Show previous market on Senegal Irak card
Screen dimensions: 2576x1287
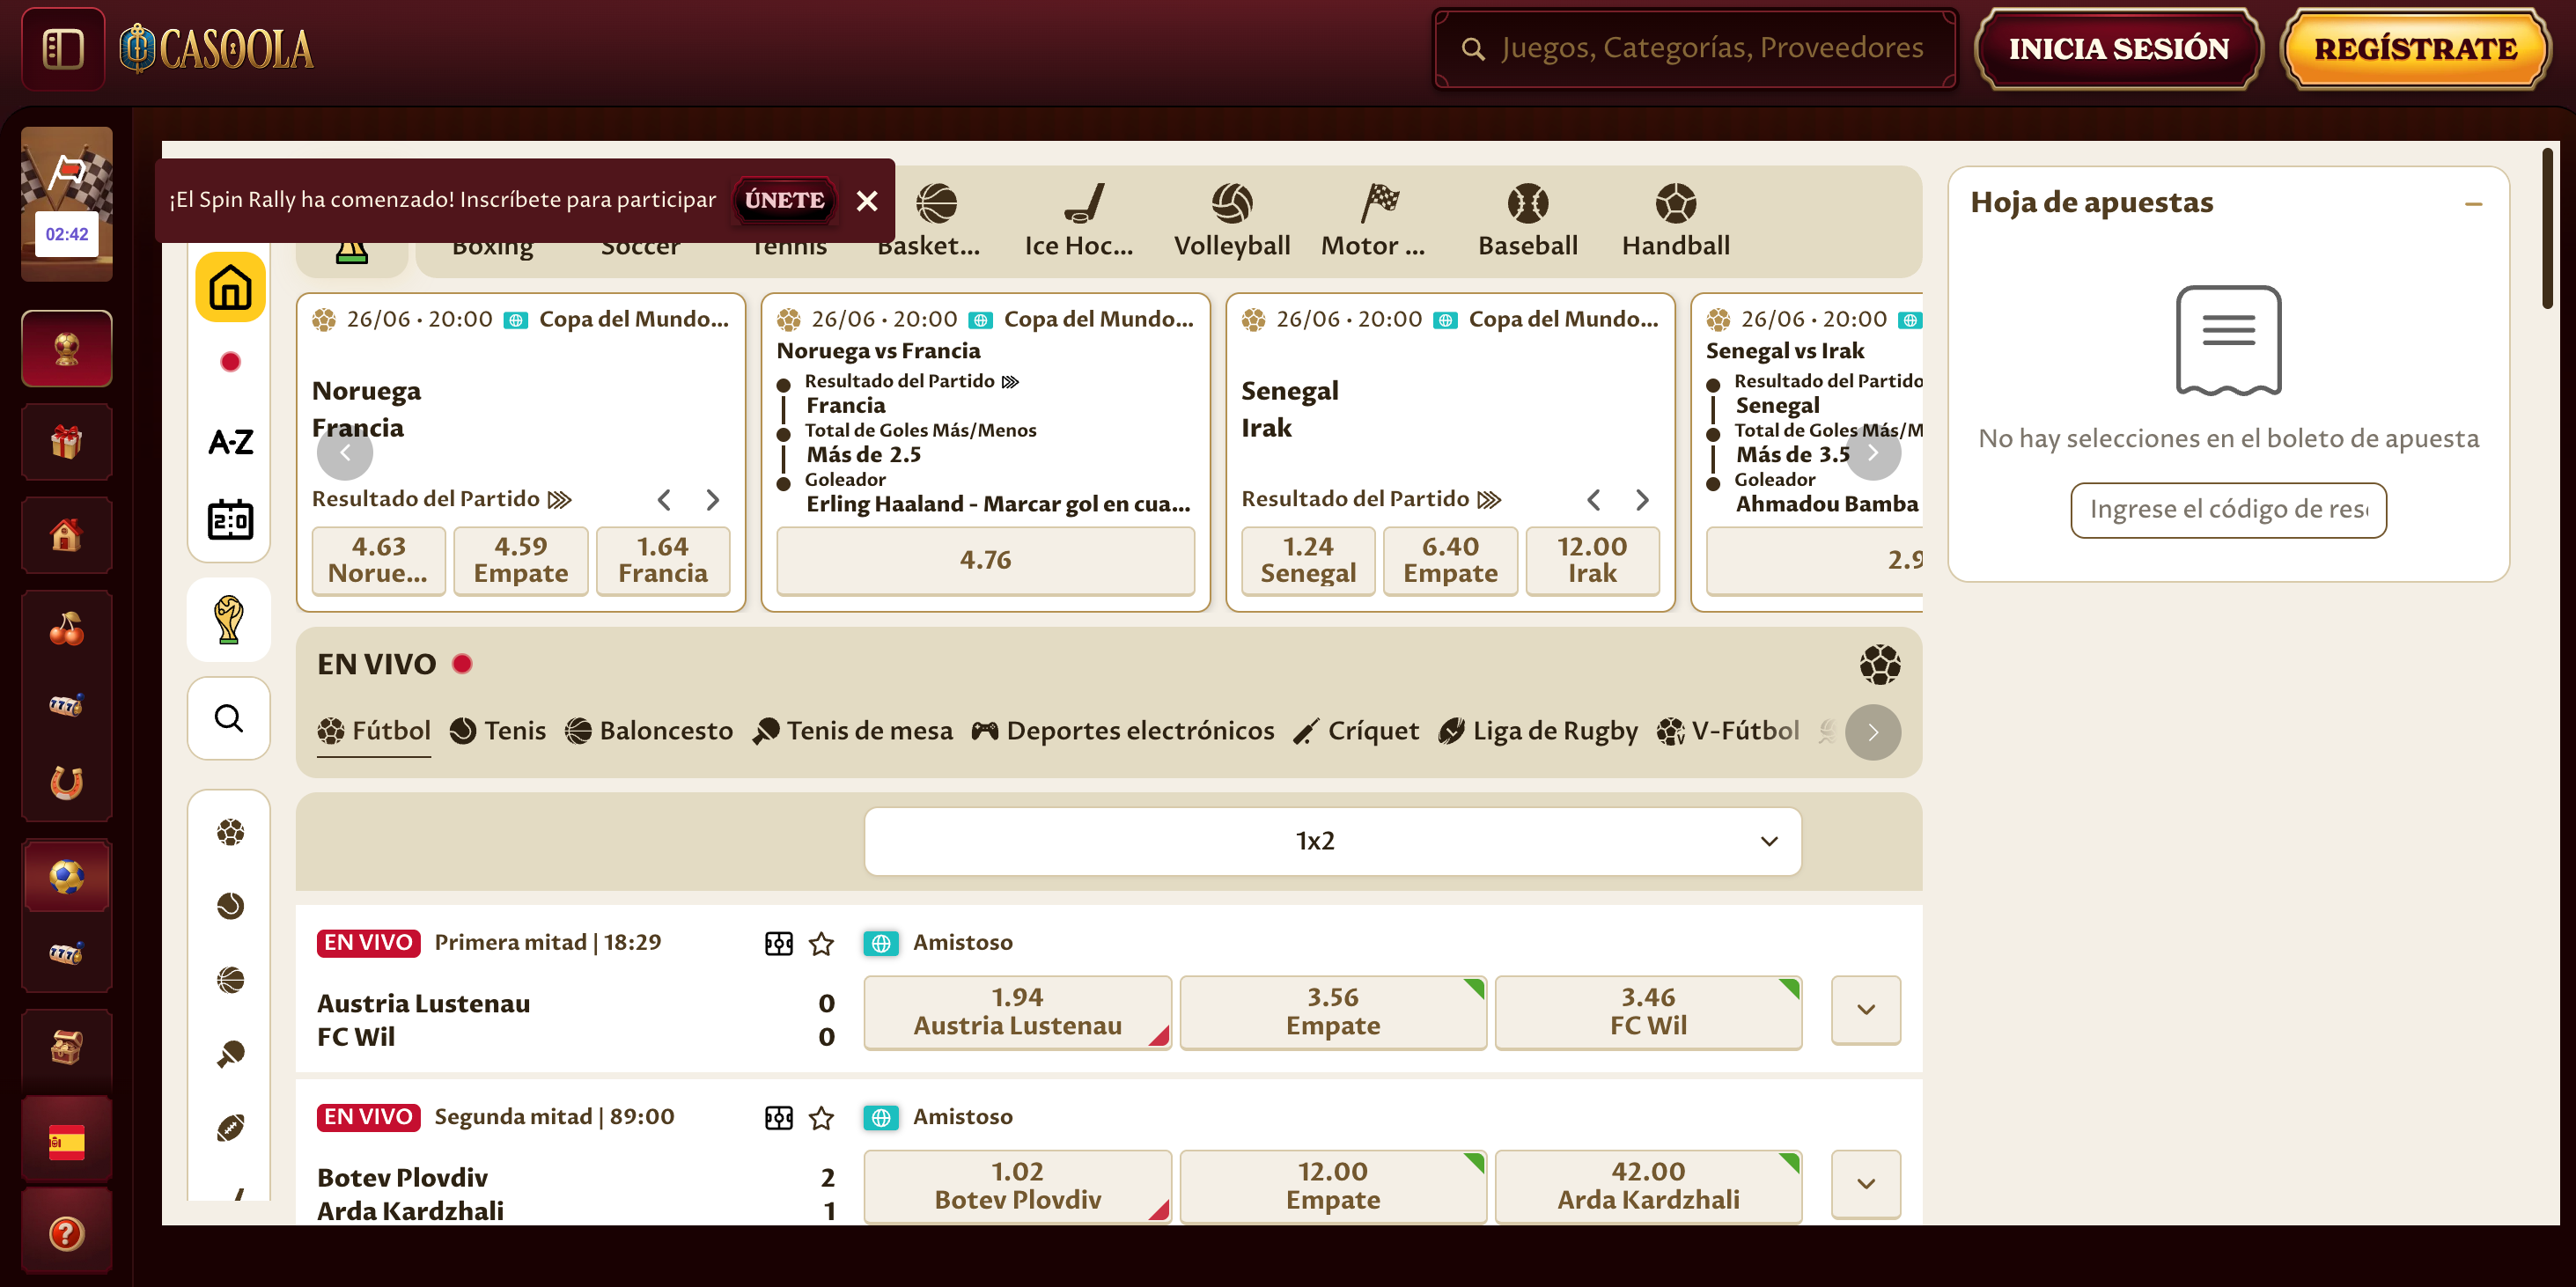tap(1594, 499)
